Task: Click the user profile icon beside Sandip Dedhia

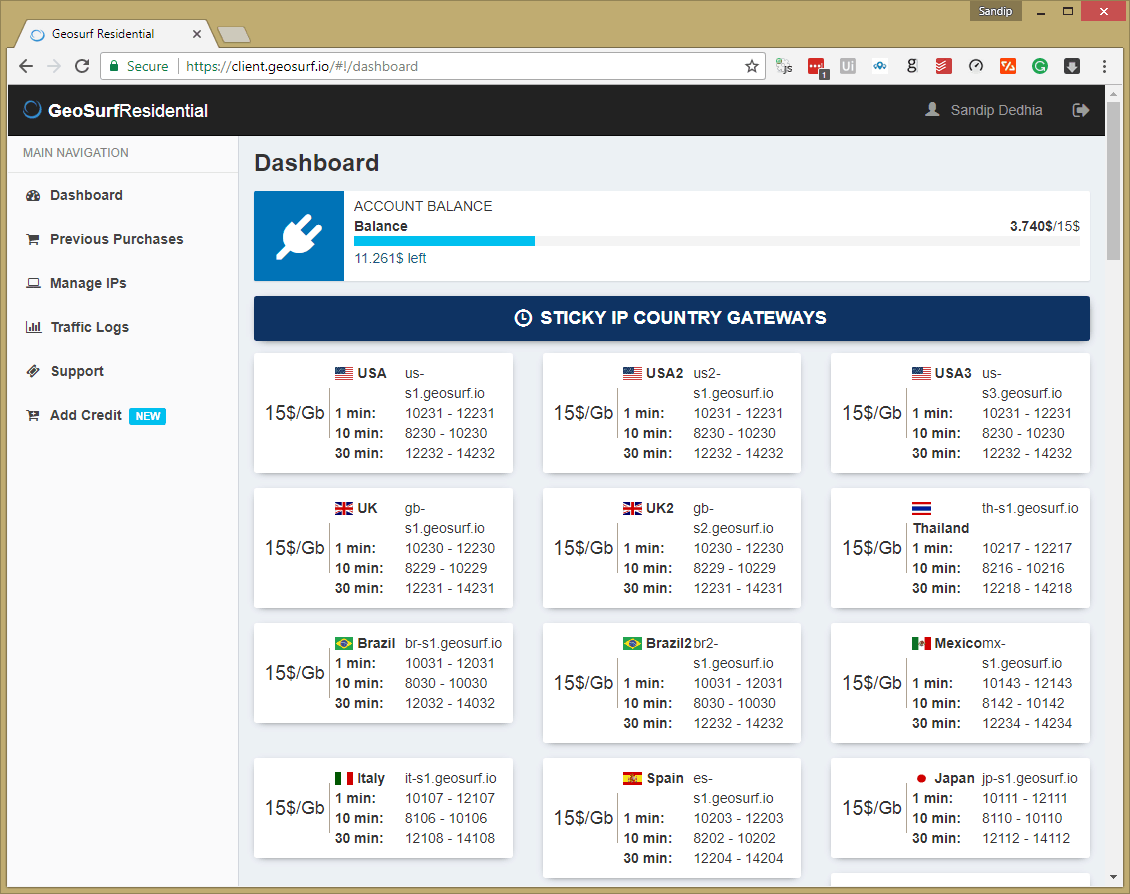Action: 932,109
